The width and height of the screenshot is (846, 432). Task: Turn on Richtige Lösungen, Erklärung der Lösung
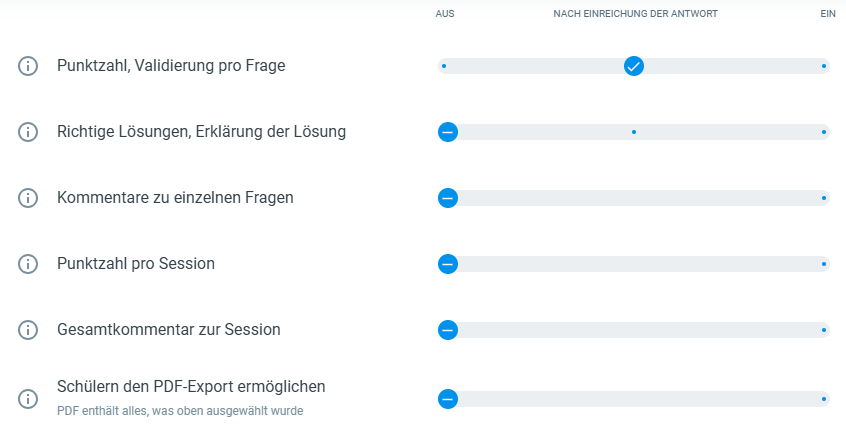click(824, 132)
